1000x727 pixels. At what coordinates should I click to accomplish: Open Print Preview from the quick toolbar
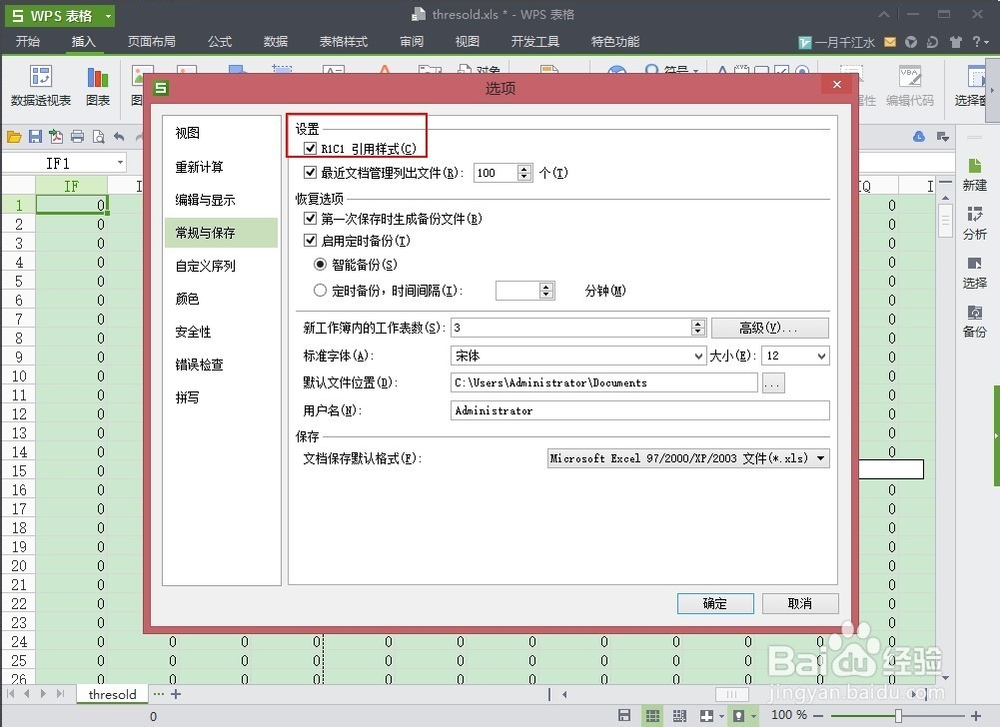click(97, 137)
